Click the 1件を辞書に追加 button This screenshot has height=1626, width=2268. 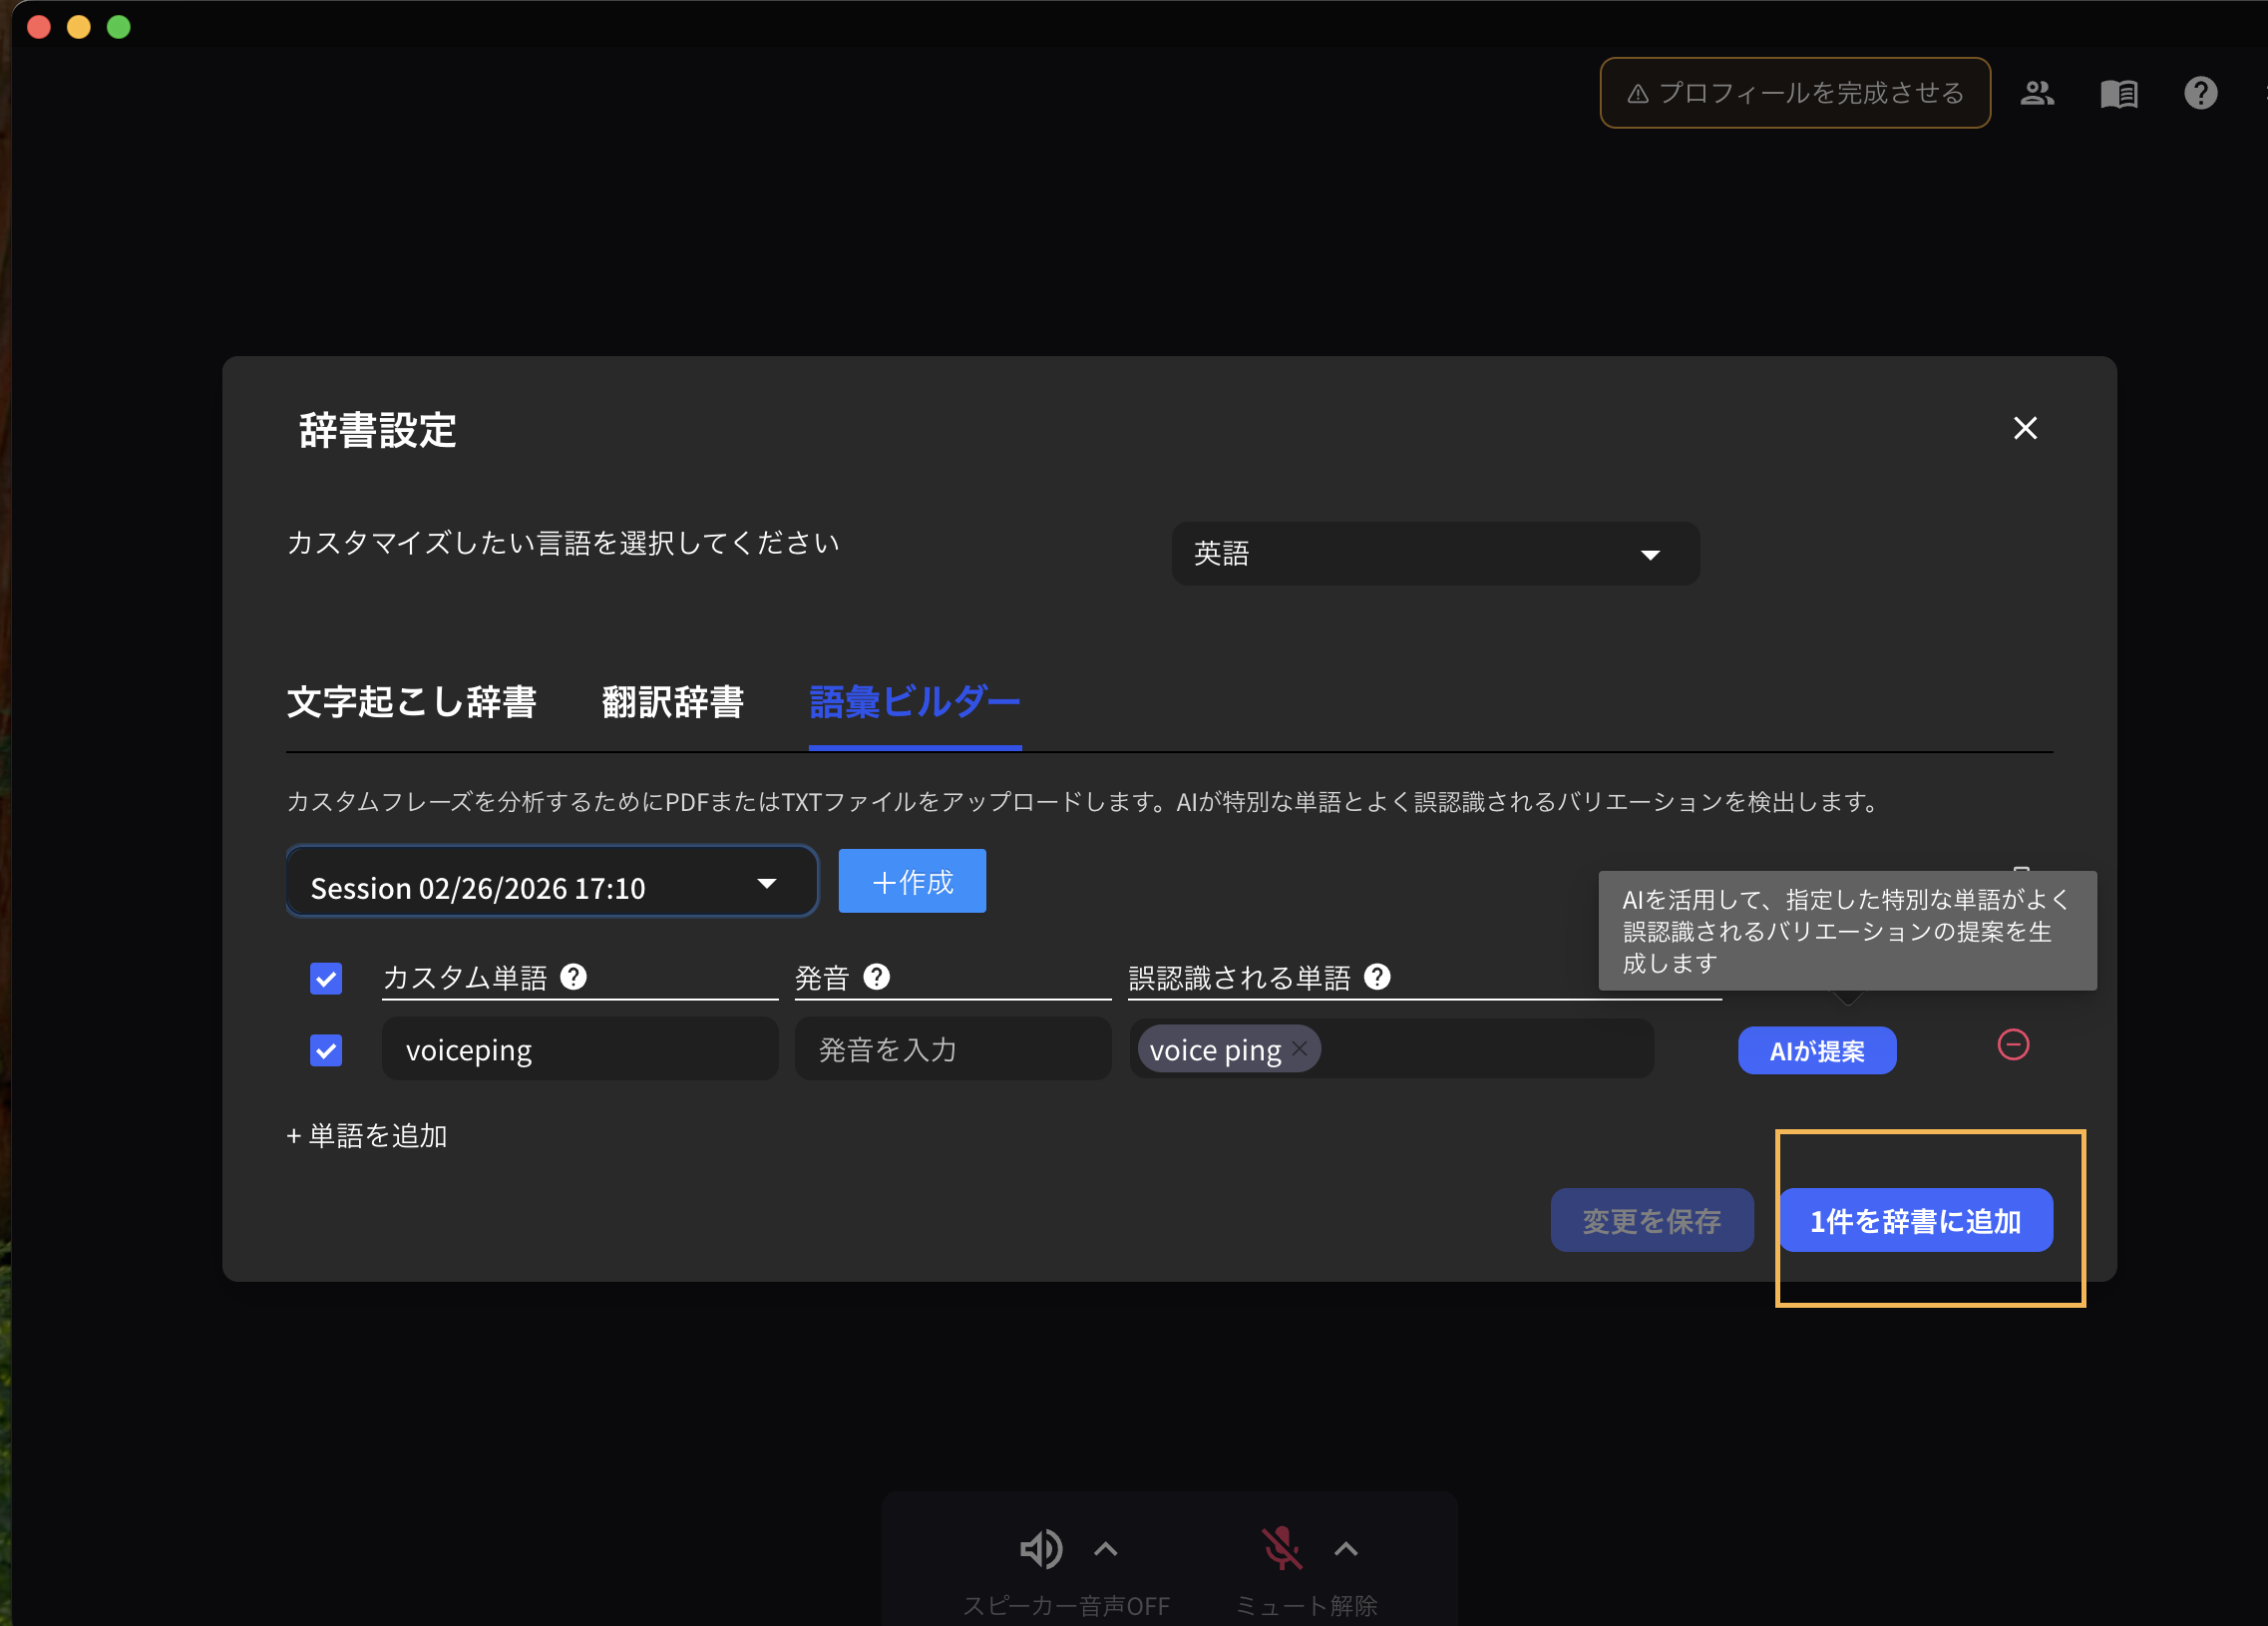[1917, 1219]
